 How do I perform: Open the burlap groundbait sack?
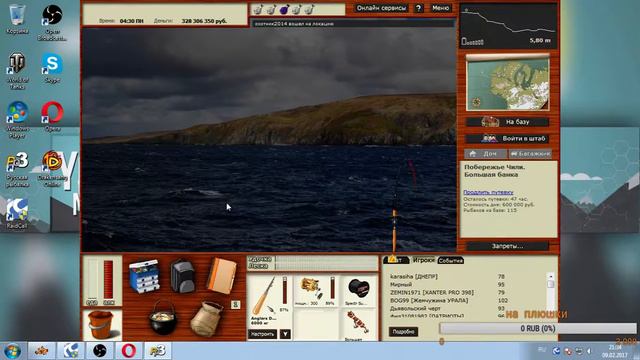(x=207, y=319)
